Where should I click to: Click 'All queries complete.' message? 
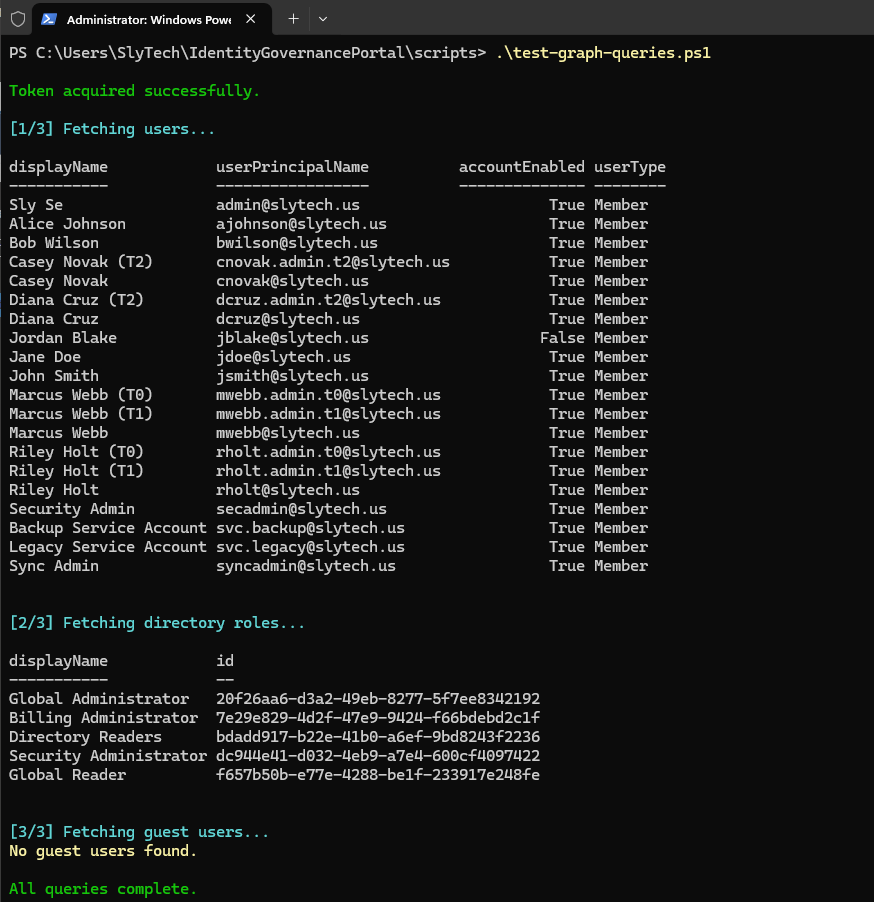pos(103,889)
